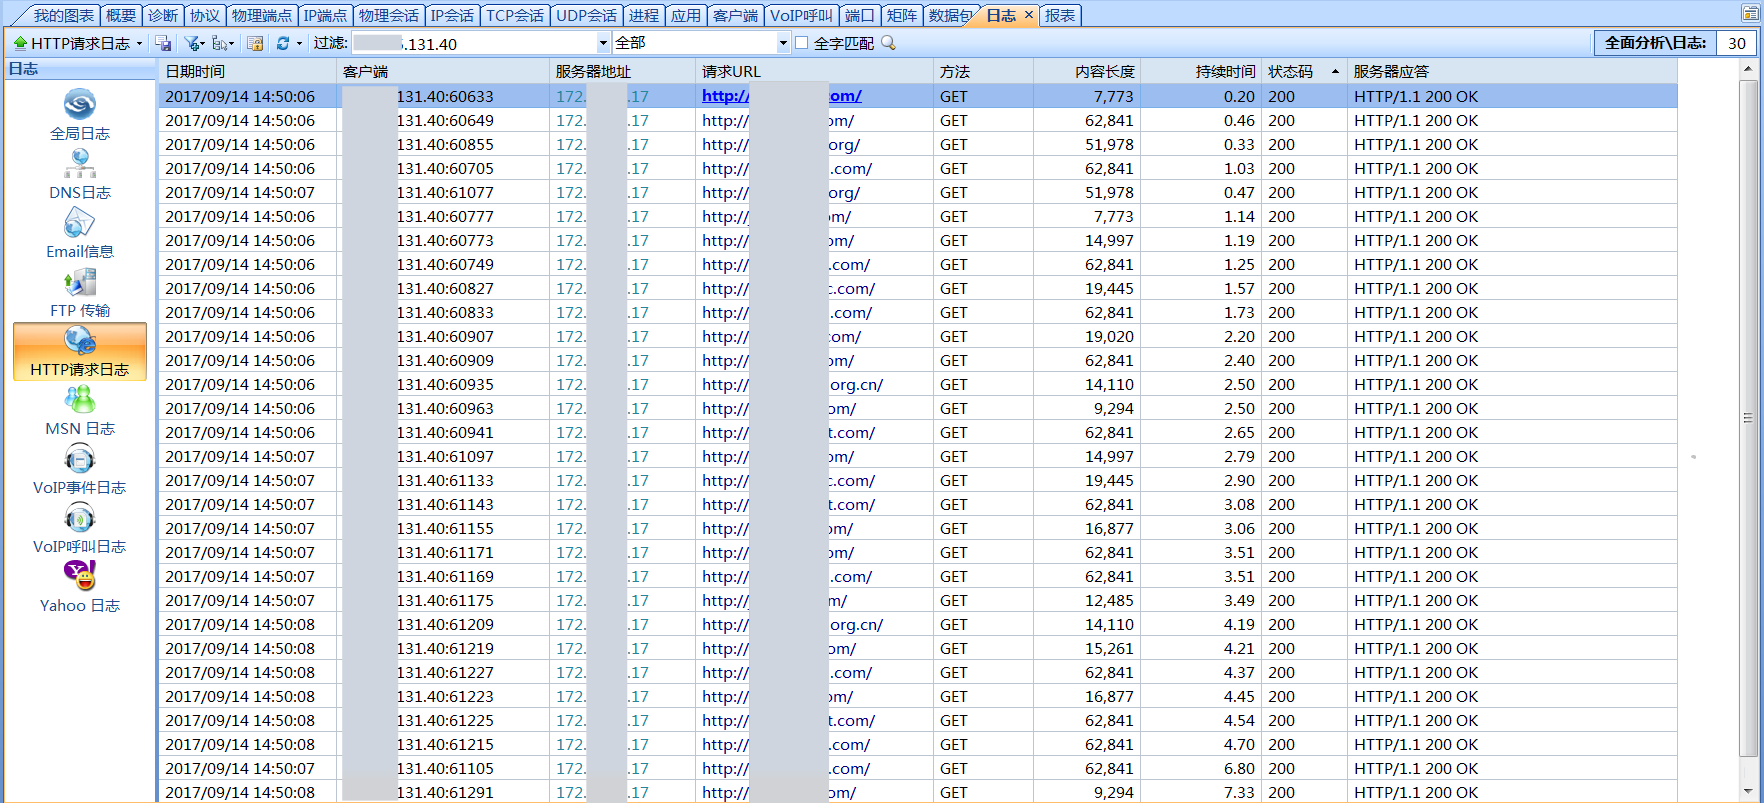The width and height of the screenshot is (1764, 803).
Task: Switch to the TCP会话 tab
Action: [514, 15]
